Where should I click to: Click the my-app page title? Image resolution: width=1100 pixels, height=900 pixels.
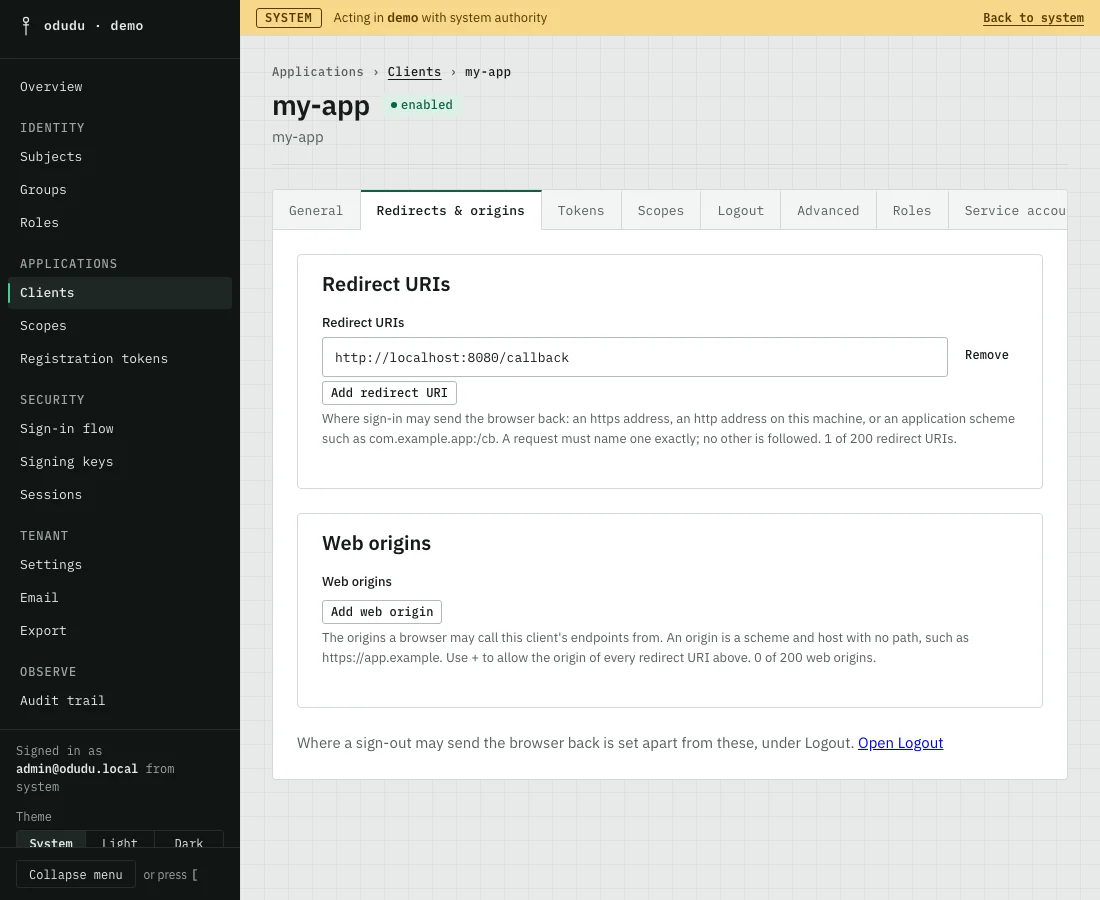[x=321, y=106]
